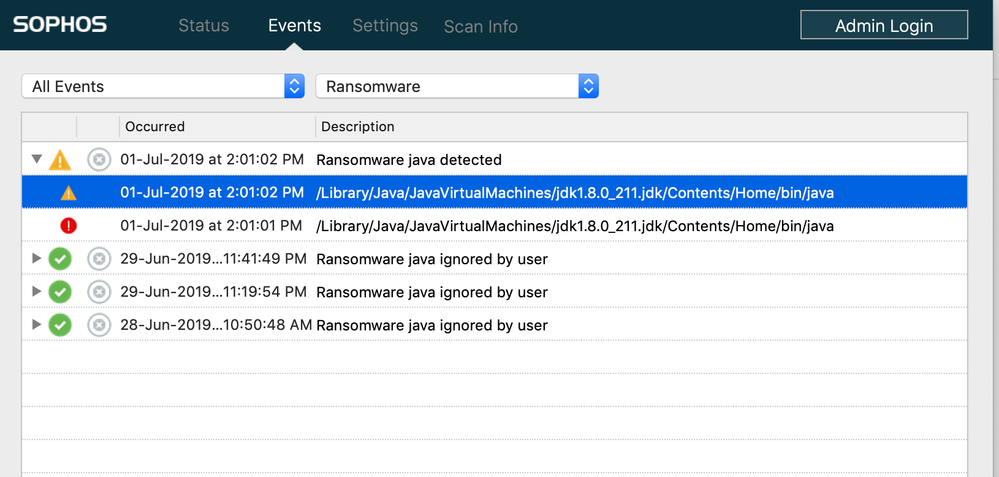Image resolution: width=999 pixels, height=477 pixels.
Task: Click the Admin Login button
Action: (x=884, y=25)
